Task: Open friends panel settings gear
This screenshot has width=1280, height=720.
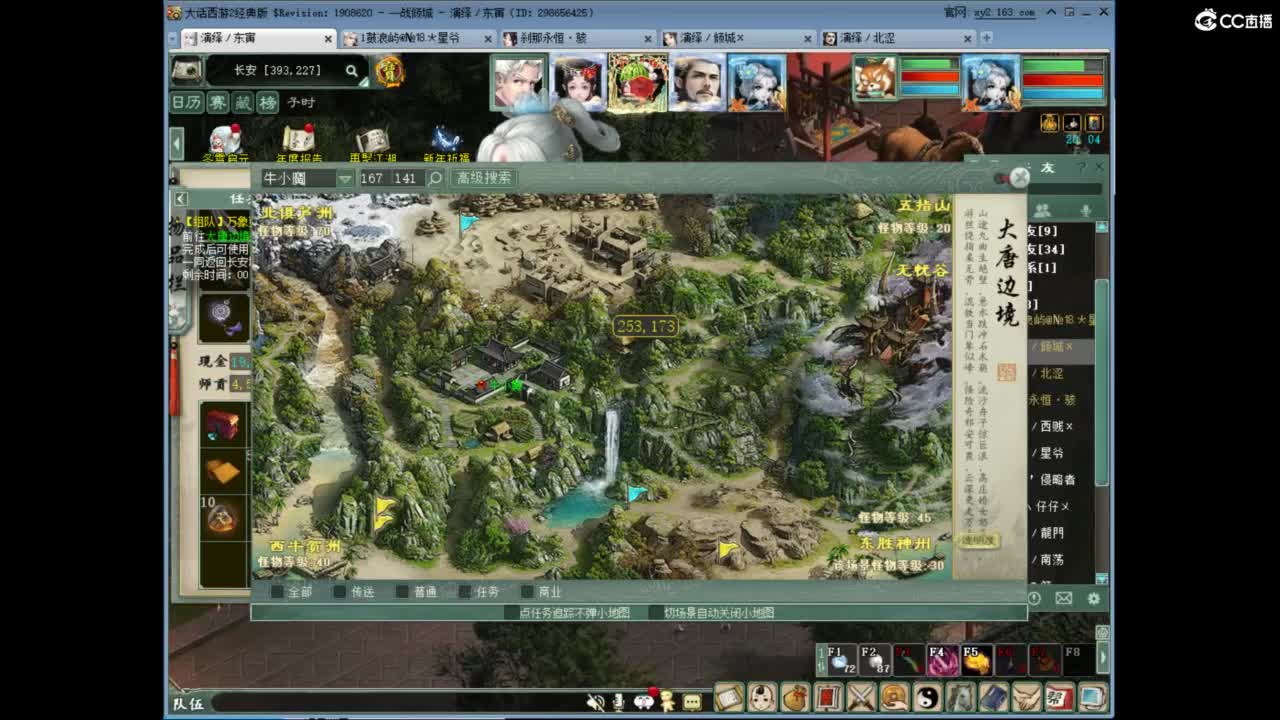Action: coord(1093,598)
